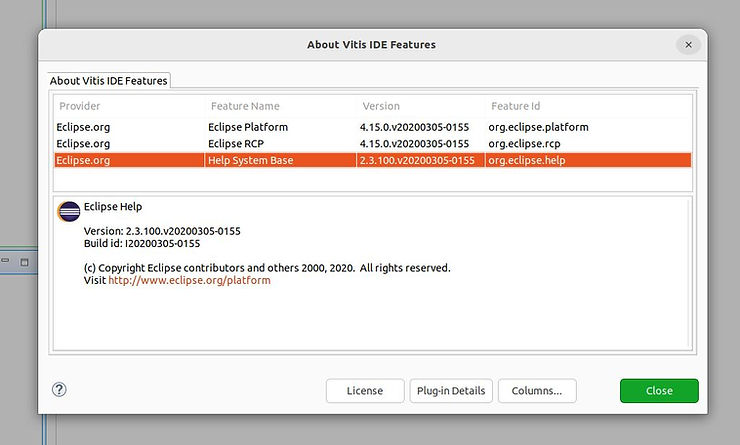The height and width of the screenshot is (445, 740).
Task: Click the Eclipse.org provider in the Eclipse RCP row
Action: 83,144
